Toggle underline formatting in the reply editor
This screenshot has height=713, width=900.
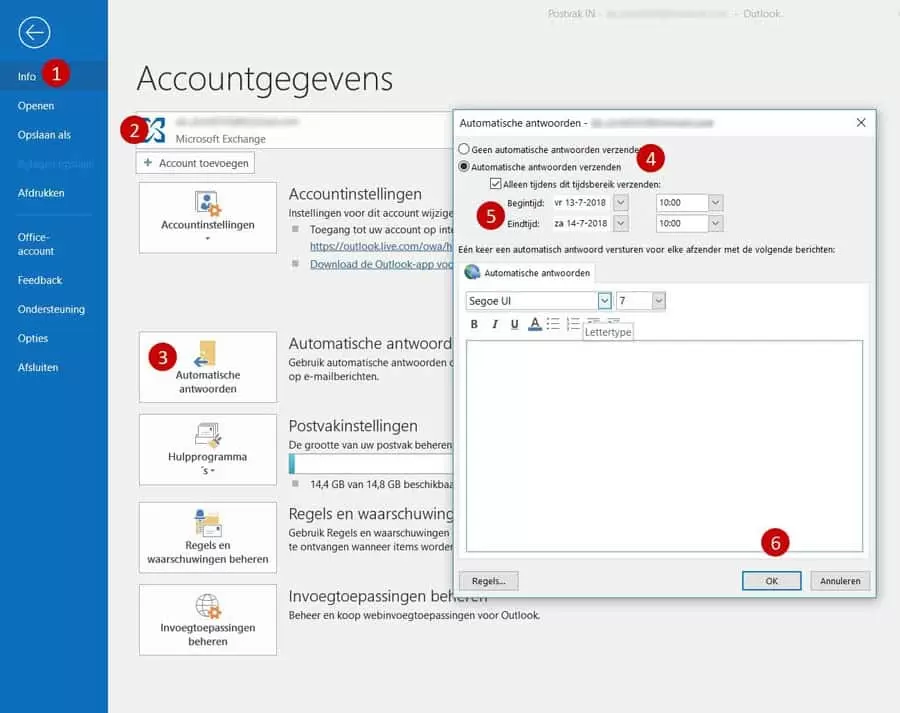[514, 324]
